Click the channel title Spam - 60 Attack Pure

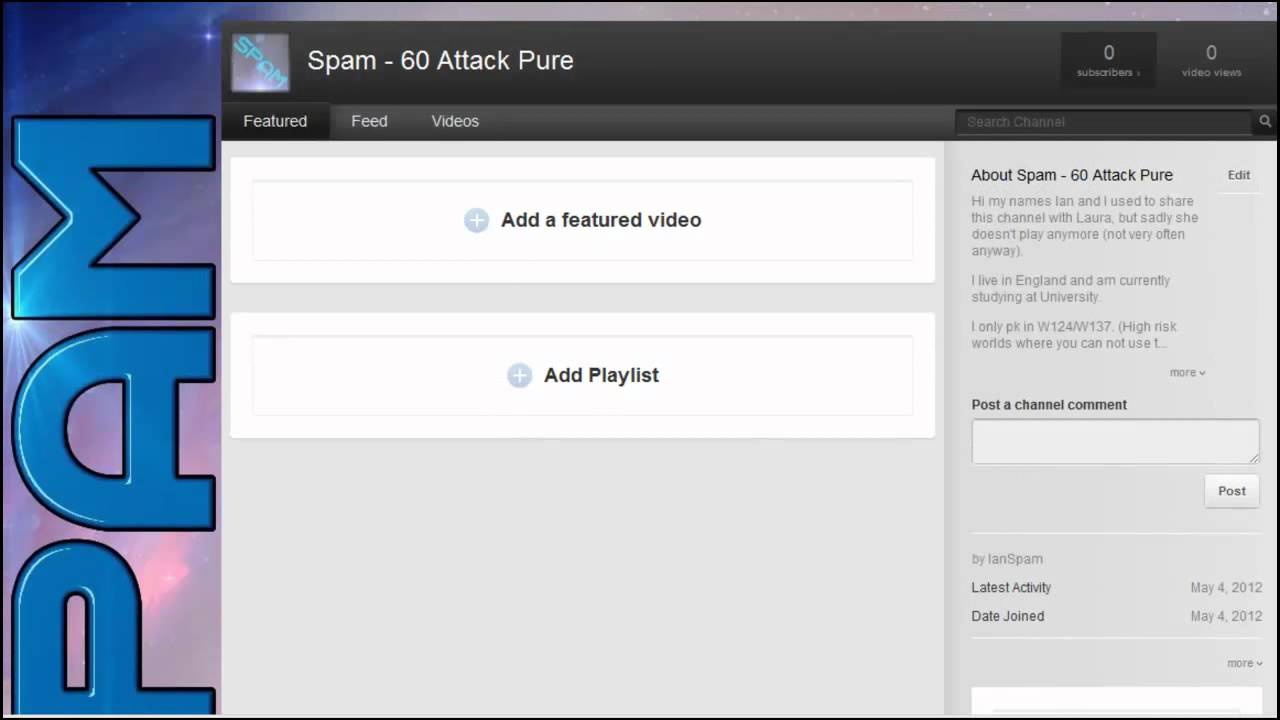(x=440, y=60)
